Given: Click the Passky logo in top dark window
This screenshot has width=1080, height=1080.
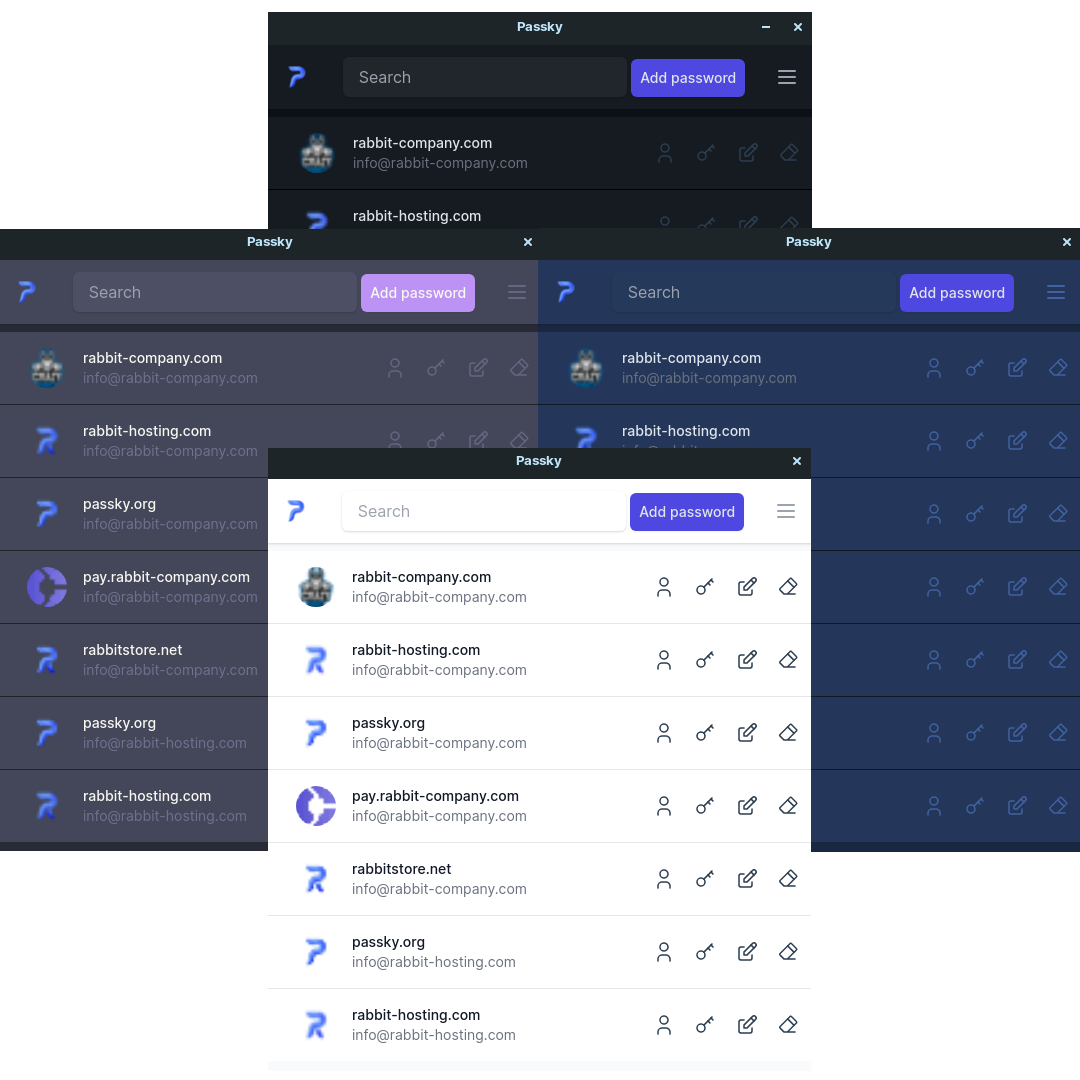Looking at the screenshot, I should (297, 77).
